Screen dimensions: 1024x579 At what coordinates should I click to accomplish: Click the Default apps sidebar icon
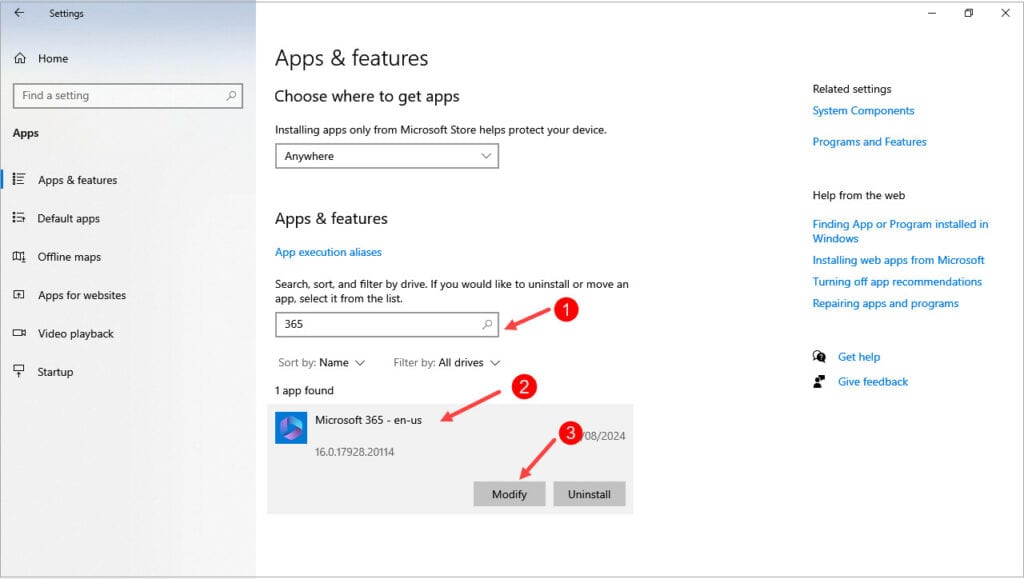(19, 218)
